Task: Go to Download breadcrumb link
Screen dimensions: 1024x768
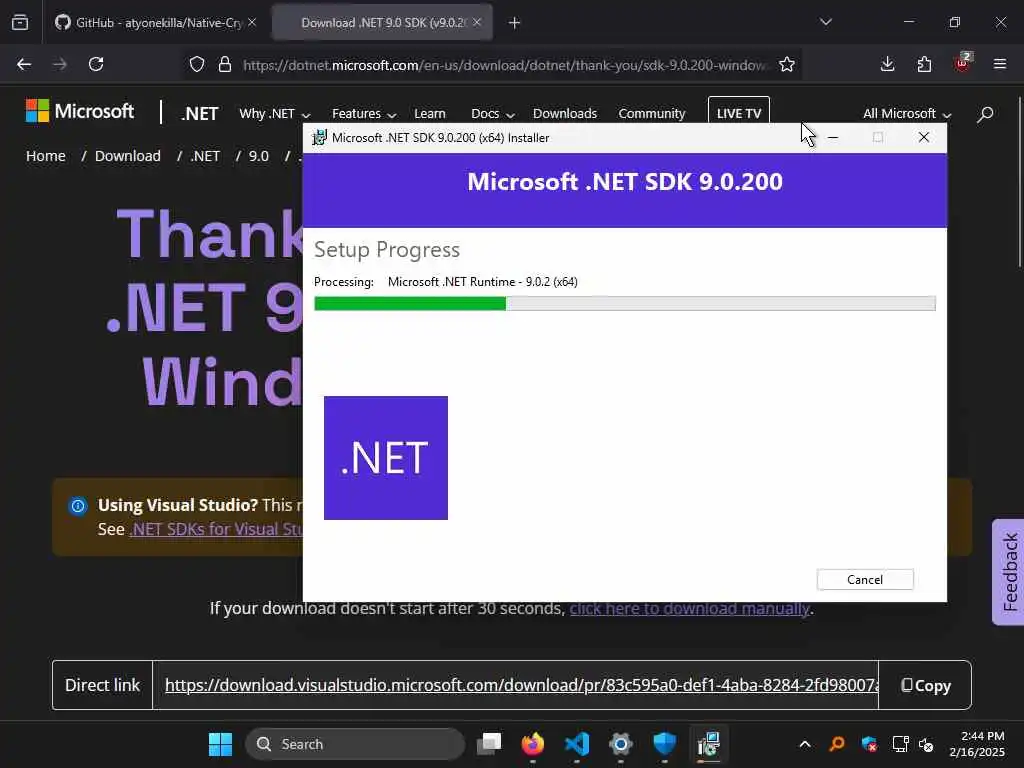Action: [127, 156]
